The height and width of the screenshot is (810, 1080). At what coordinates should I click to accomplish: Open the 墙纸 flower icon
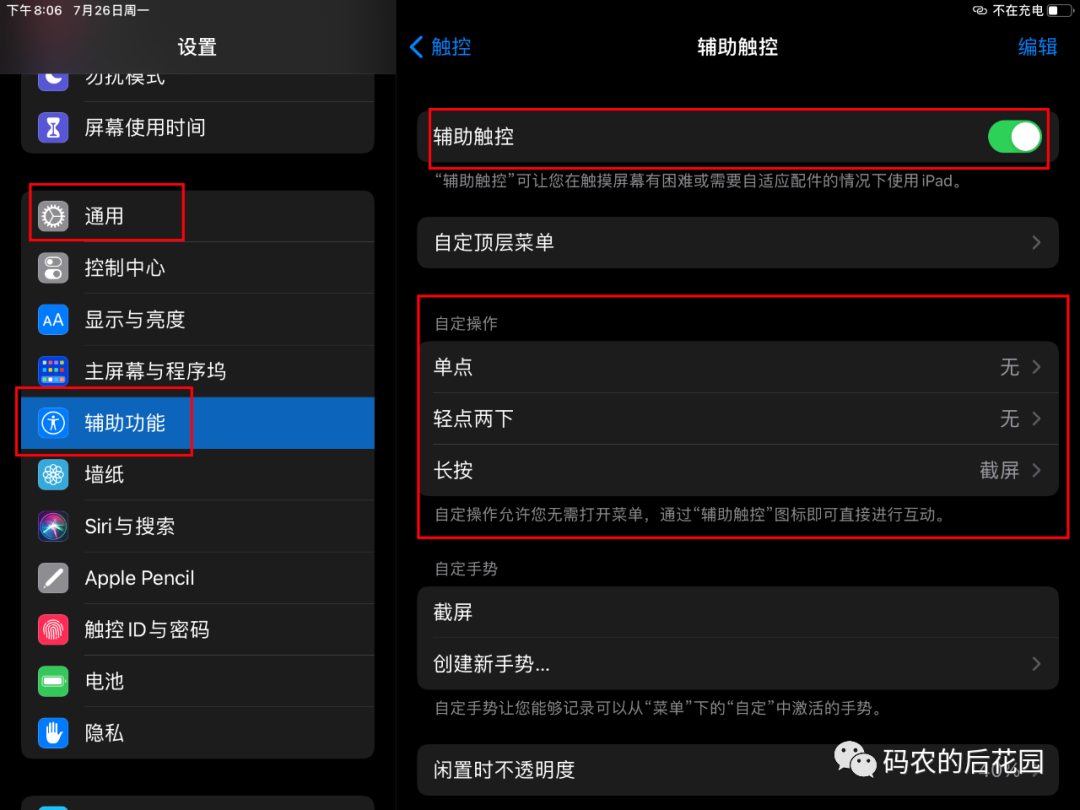(53, 475)
